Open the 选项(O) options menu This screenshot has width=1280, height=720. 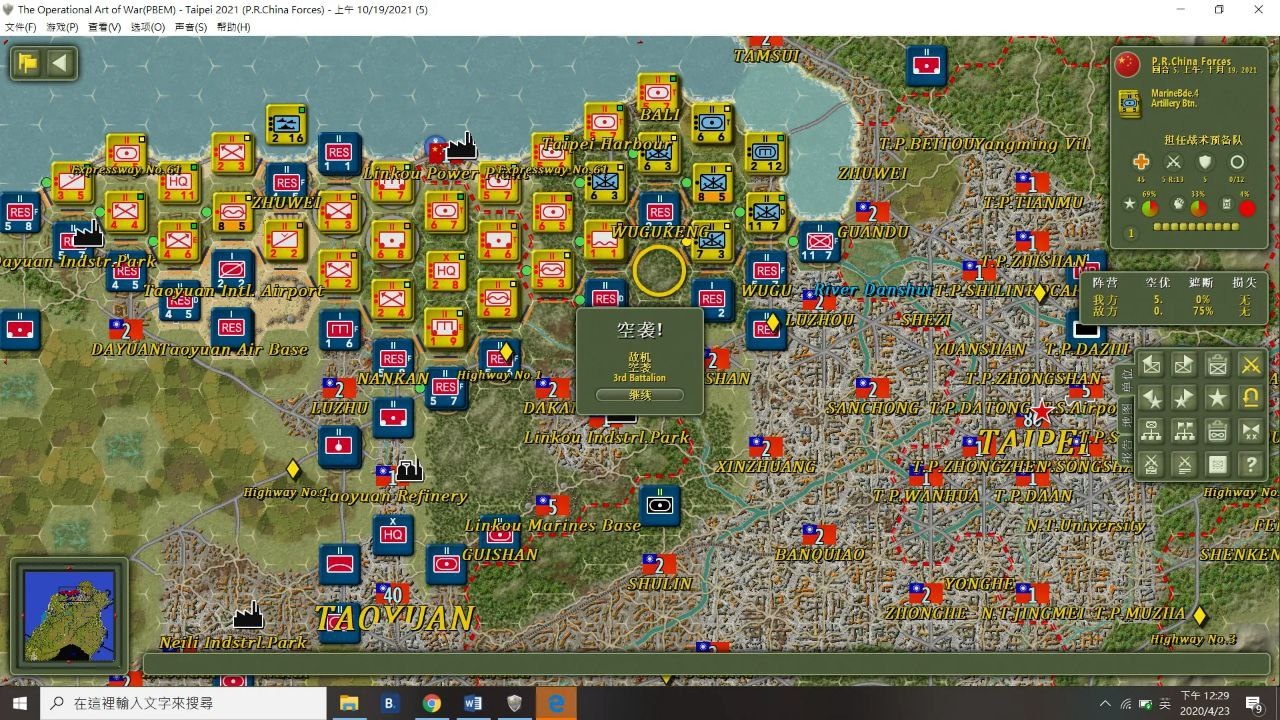pos(147,27)
